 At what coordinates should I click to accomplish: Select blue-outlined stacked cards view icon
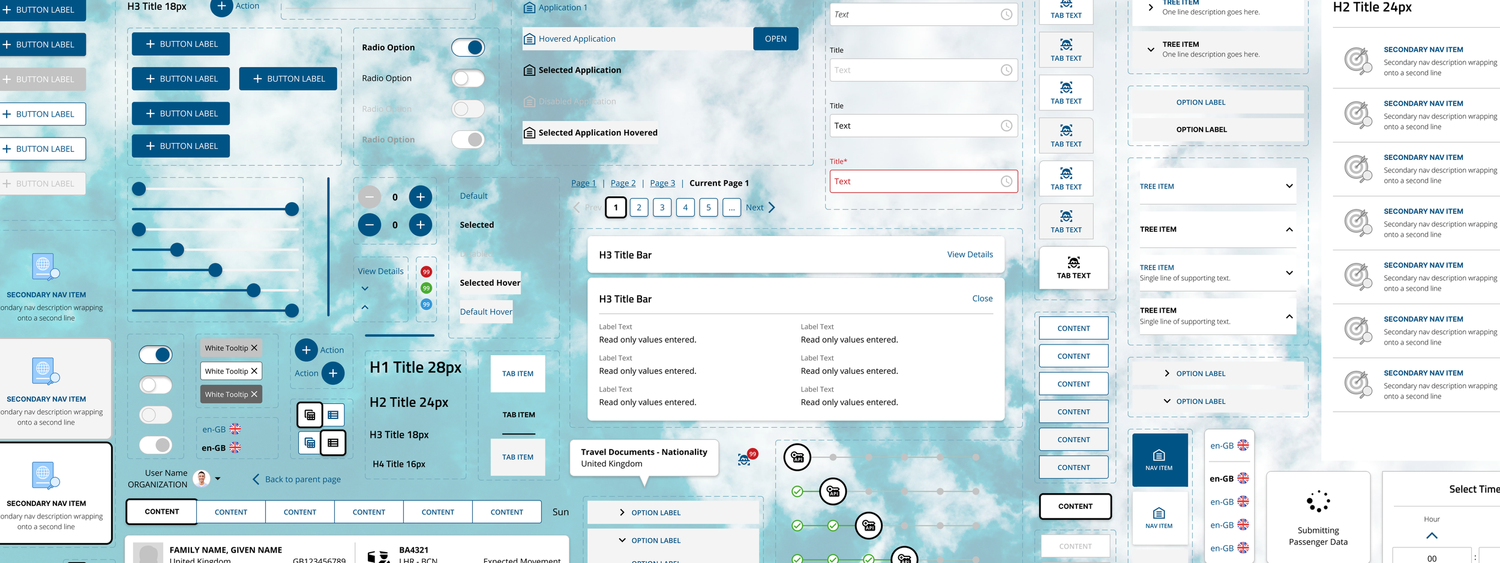tap(310, 442)
